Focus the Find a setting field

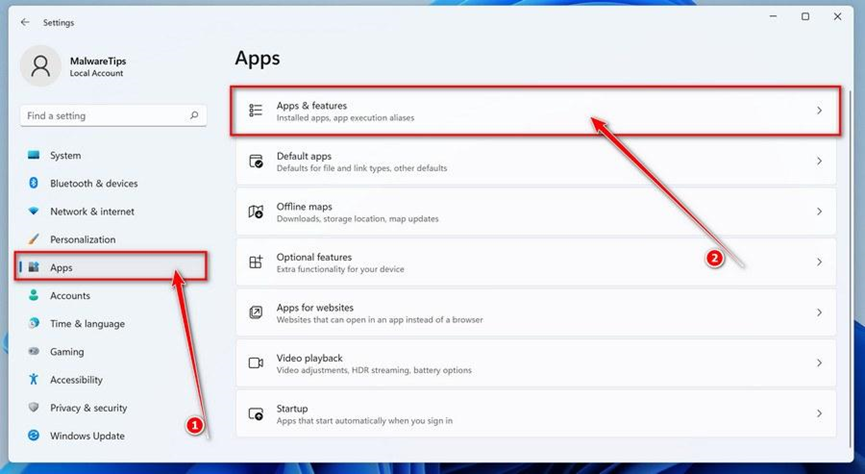point(113,115)
